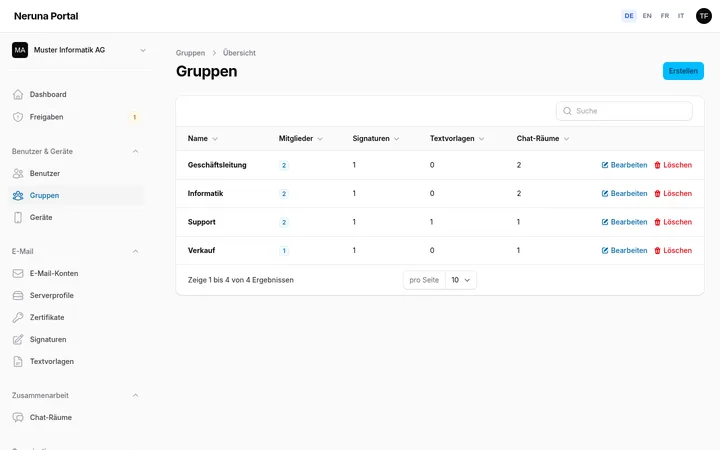Click the Neruna Portal title
The width and height of the screenshot is (720, 450).
click(x=46, y=16)
